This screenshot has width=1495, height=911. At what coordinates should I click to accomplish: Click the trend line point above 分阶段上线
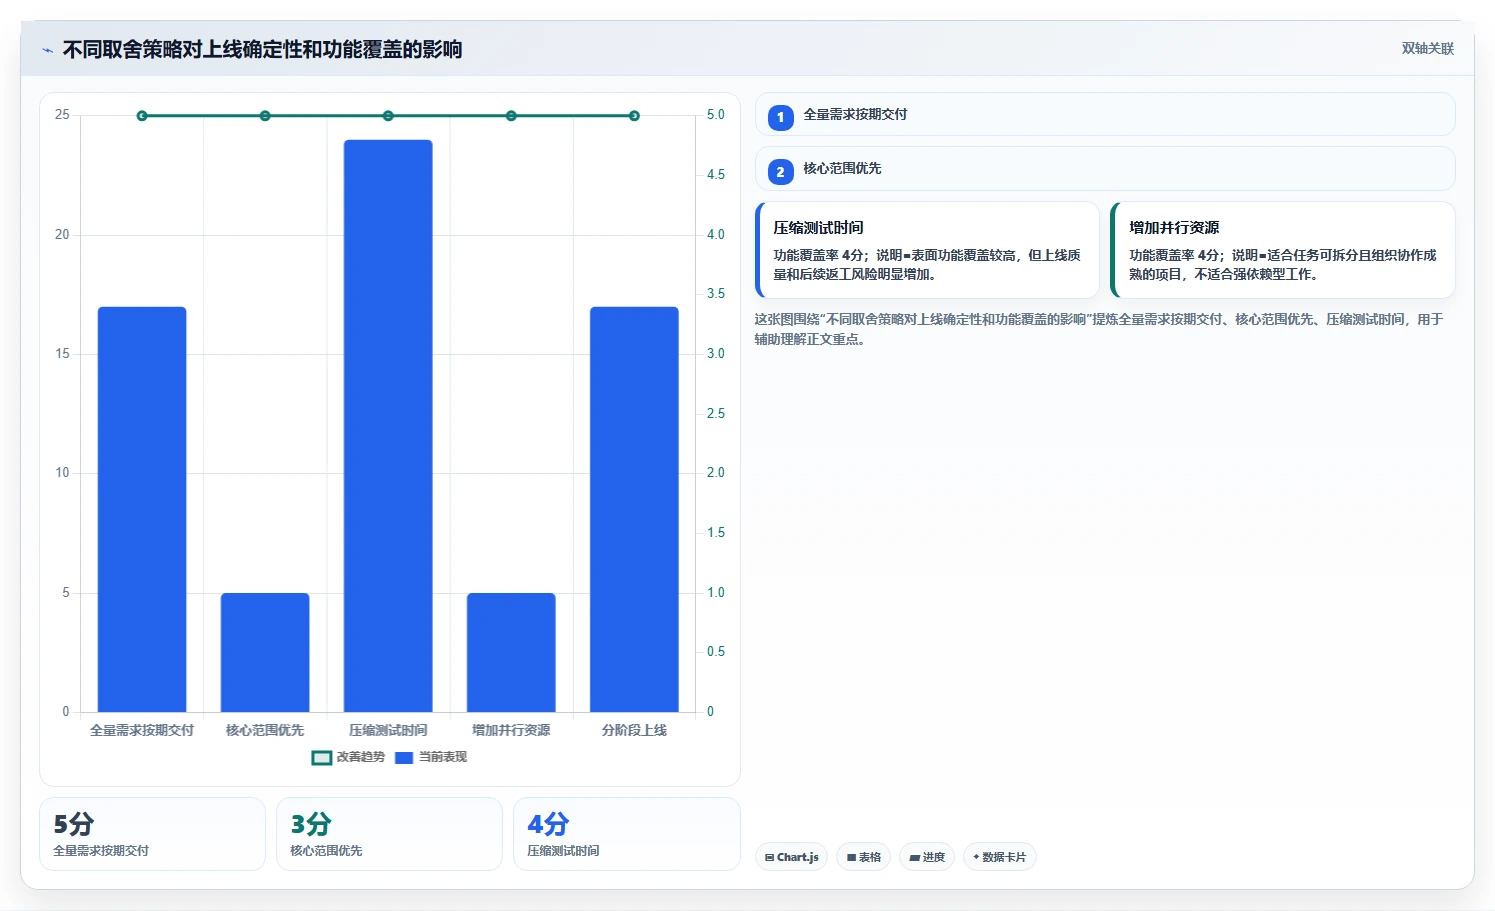click(x=634, y=116)
